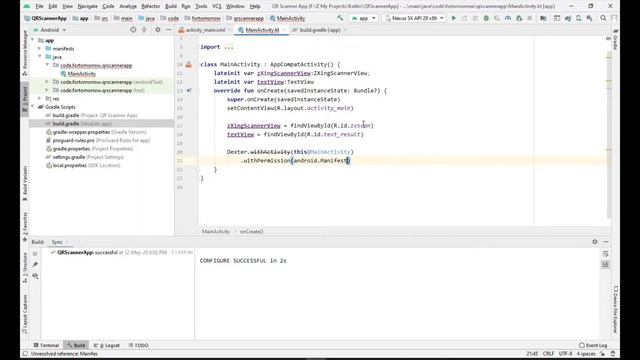Collapse the Gradle Scripts node
640x360 pixels.
pos(33,107)
